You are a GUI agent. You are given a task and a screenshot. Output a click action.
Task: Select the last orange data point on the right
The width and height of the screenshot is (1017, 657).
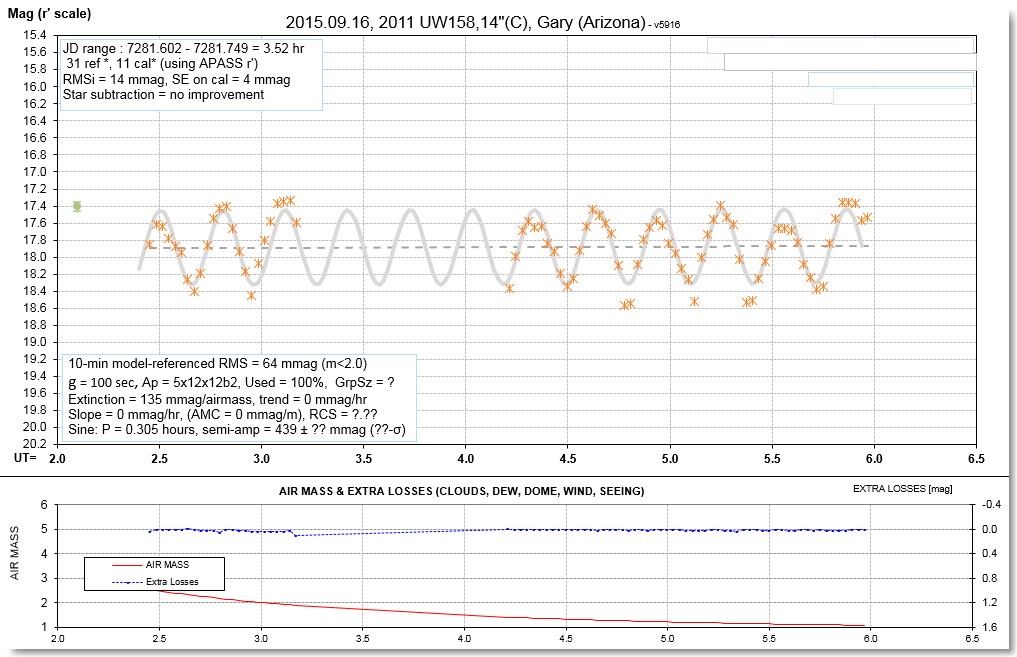click(867, 217)
